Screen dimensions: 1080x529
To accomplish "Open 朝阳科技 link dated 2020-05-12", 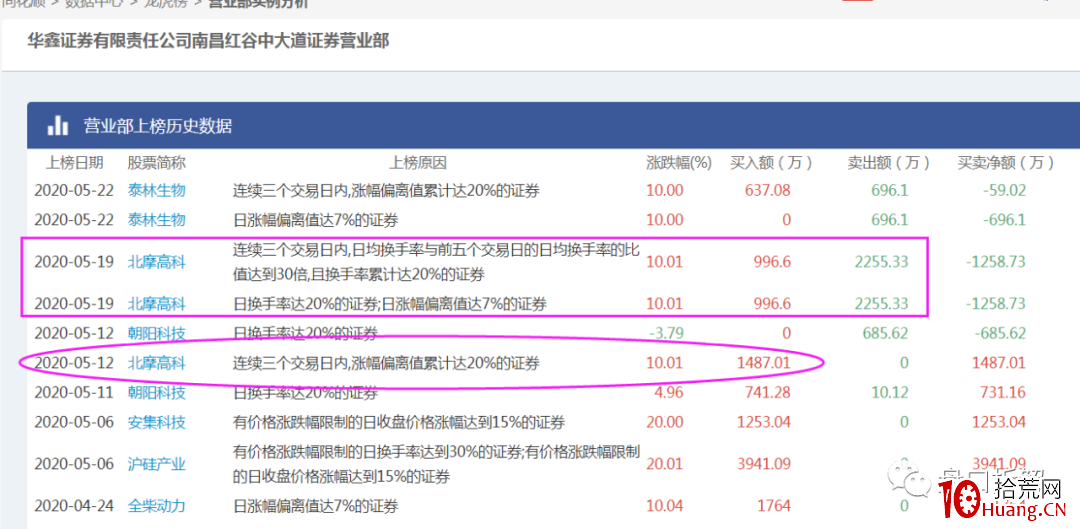I will (x=156, y=334).
